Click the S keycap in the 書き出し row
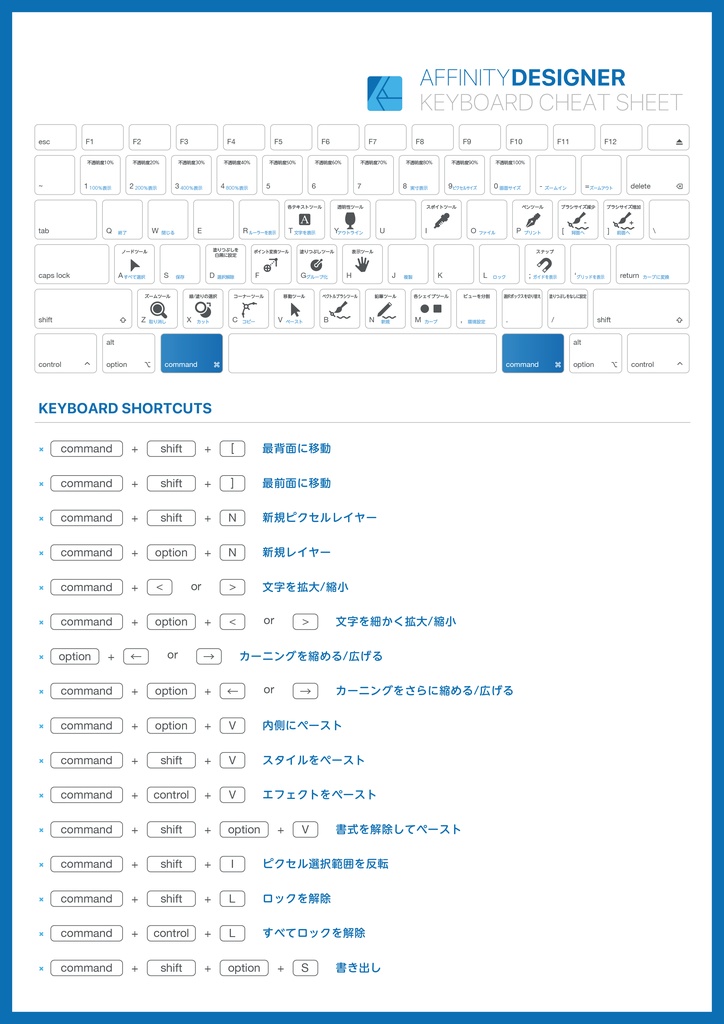Image resolution: width=724 pixels, height=1024 pixels. tap(305, 968)
